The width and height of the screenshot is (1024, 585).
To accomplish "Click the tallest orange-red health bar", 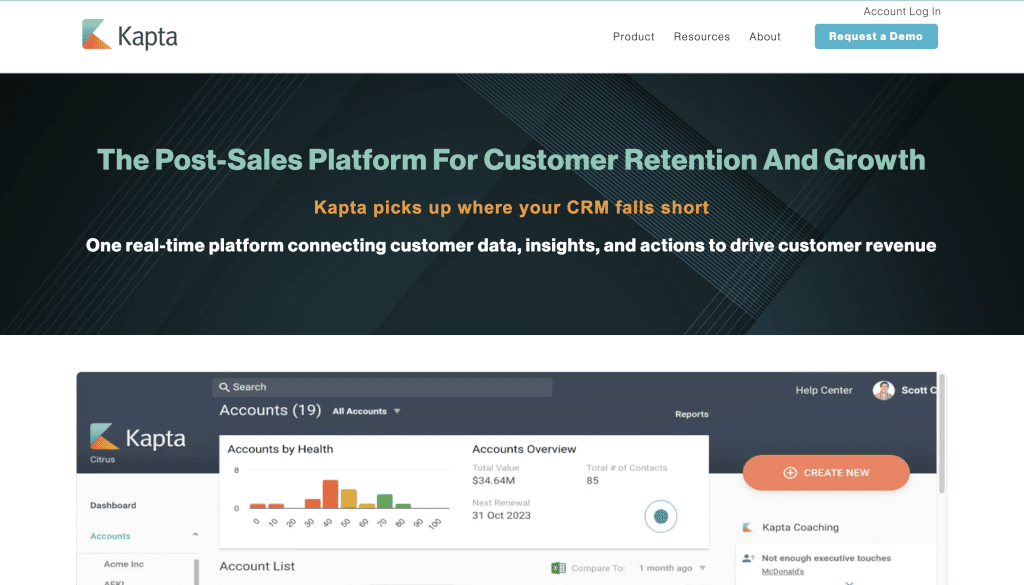I will pos(330,494).
